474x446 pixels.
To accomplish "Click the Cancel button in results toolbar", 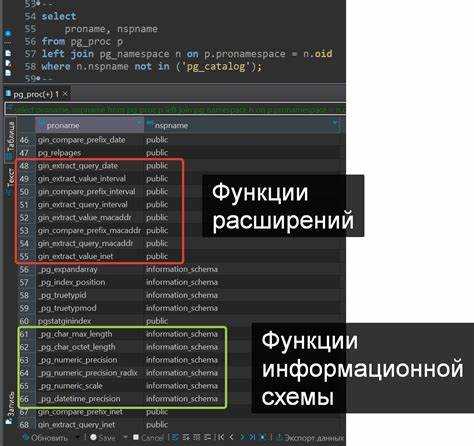I will pos(148,437).
